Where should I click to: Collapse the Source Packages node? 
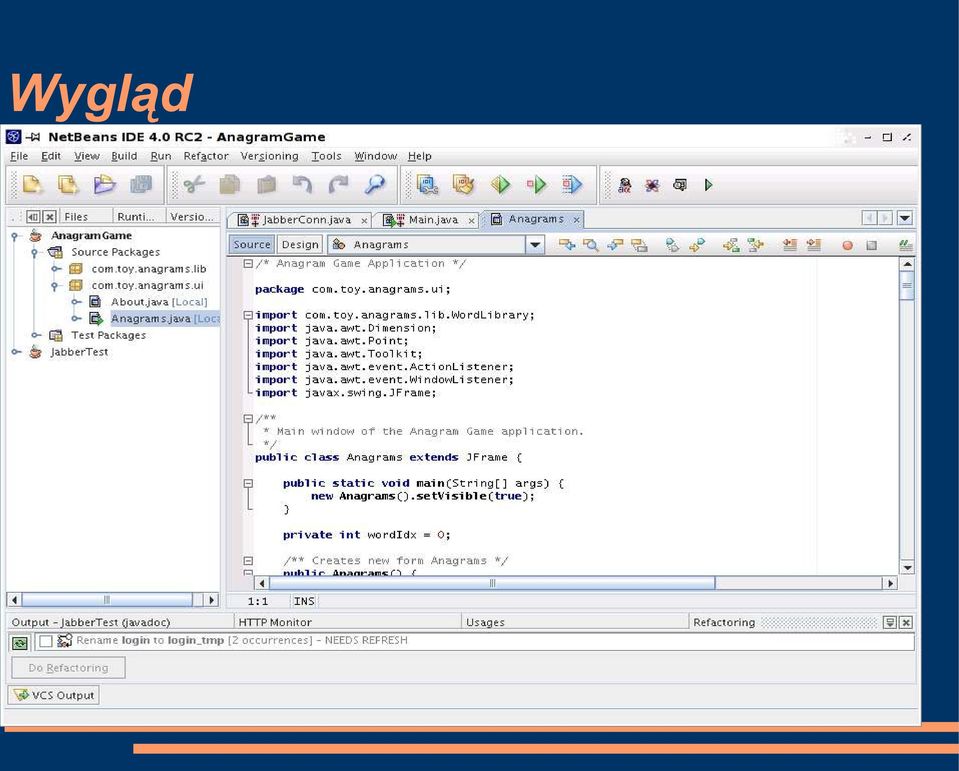pos(35,253)
